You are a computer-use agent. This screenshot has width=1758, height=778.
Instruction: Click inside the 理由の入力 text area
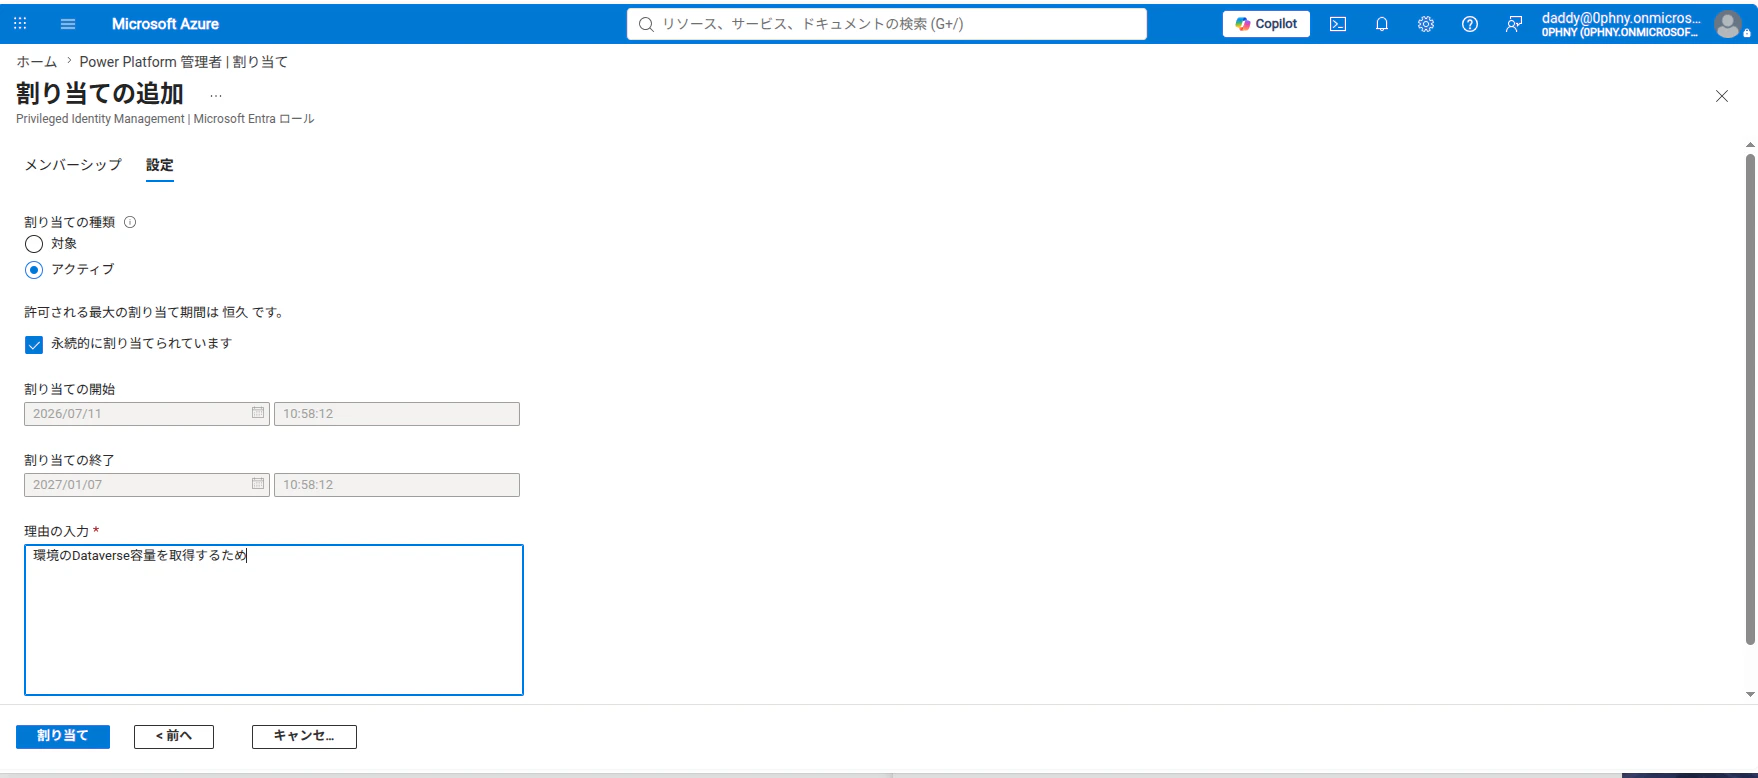274,620
